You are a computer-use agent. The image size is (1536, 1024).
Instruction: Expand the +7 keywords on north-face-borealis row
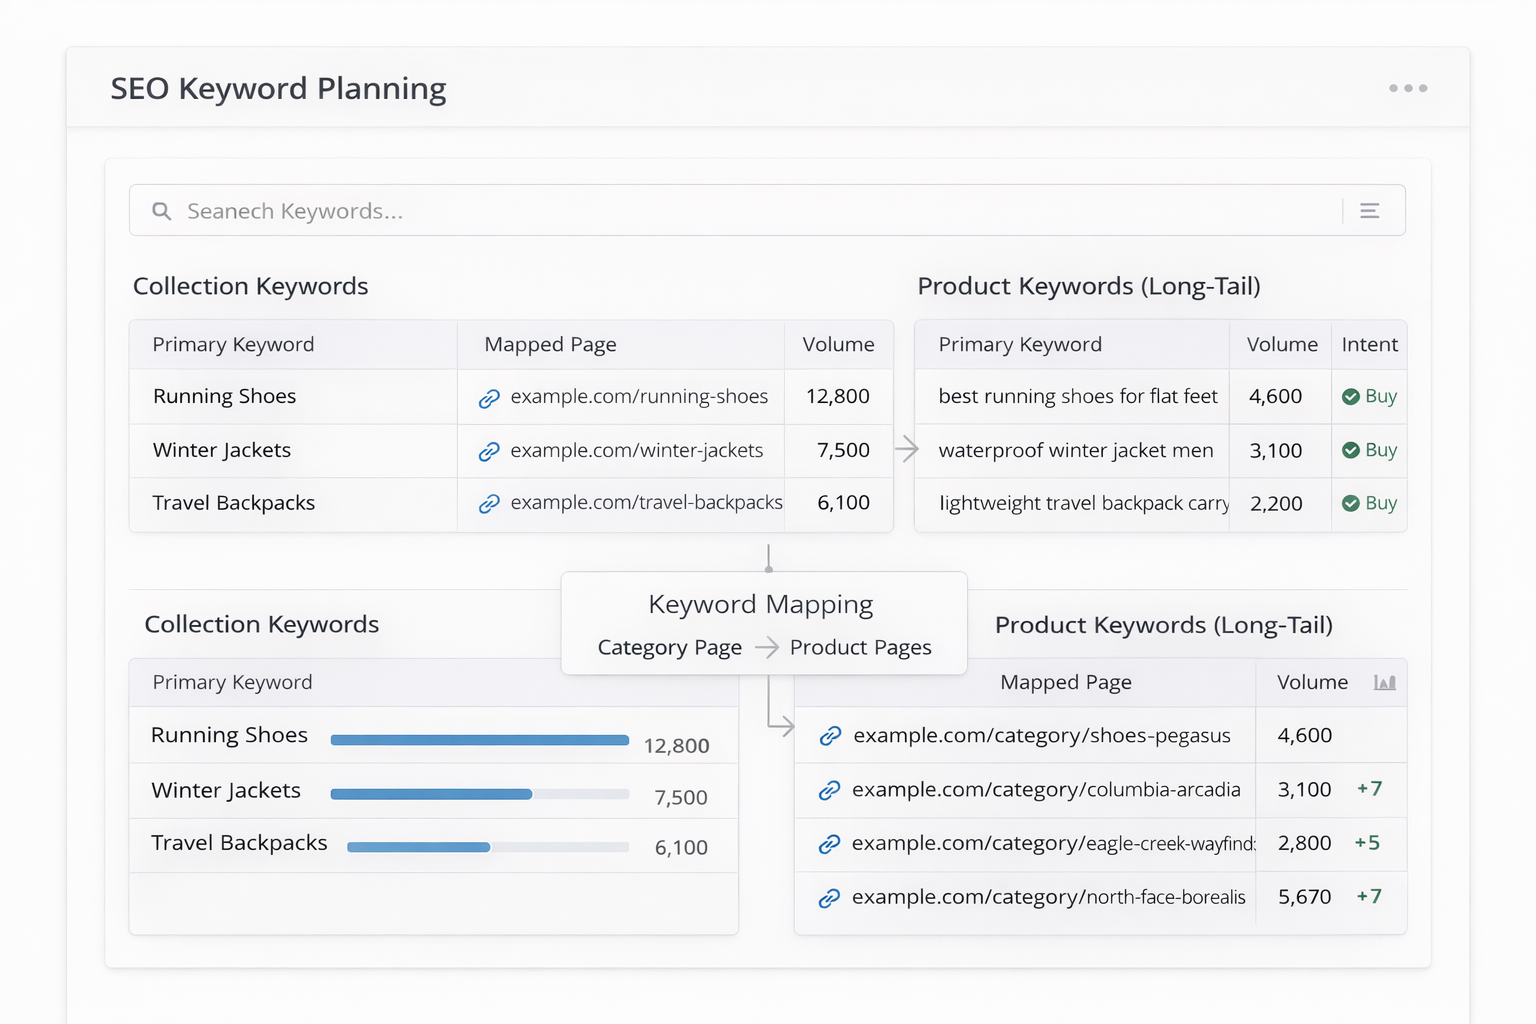point(1368,897)
